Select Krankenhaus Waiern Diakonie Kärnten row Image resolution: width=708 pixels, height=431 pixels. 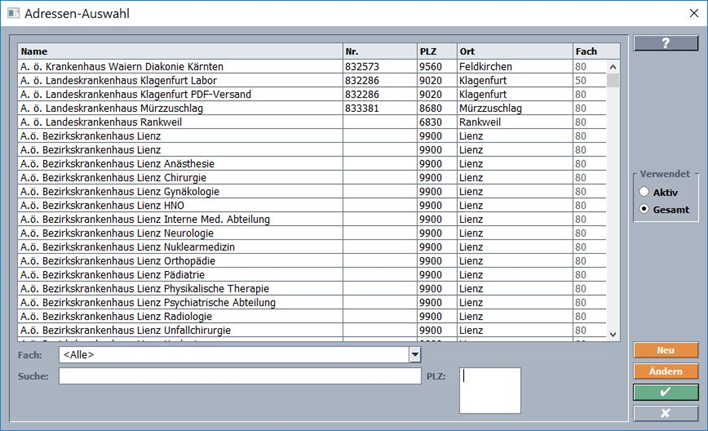point(312,66)
